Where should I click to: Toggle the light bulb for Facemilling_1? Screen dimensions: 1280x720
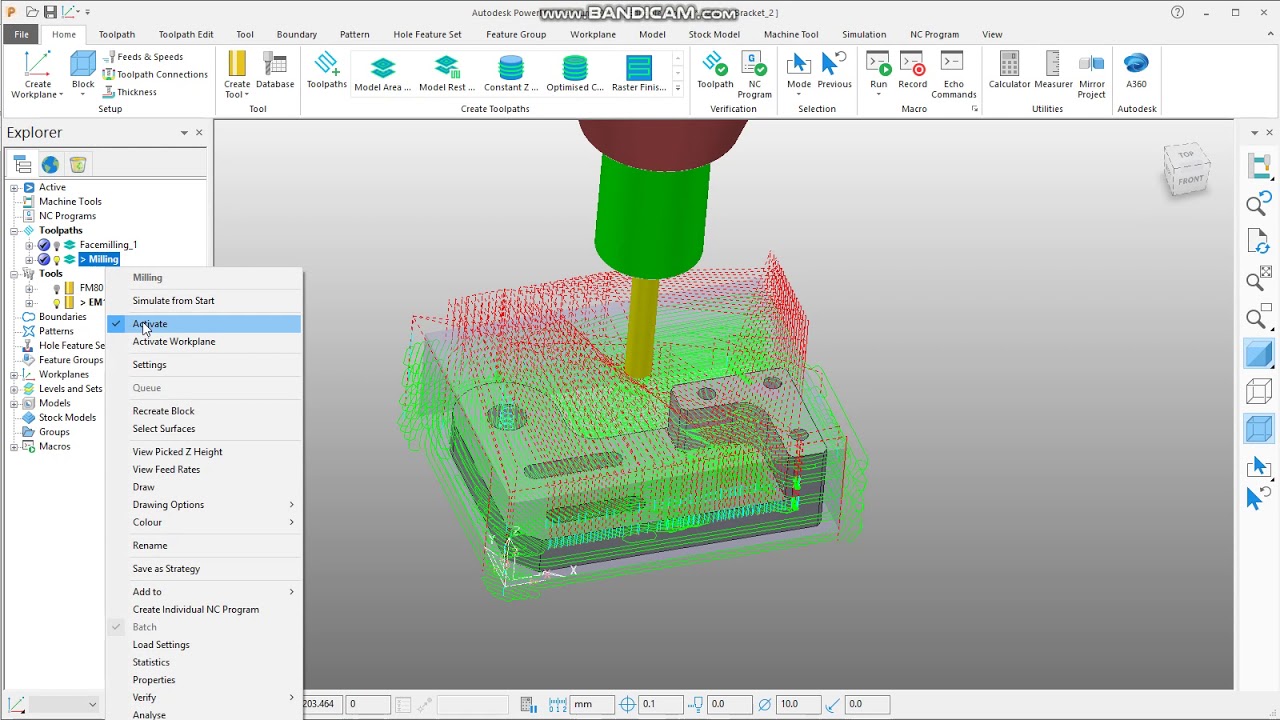(x=57, y=245)
